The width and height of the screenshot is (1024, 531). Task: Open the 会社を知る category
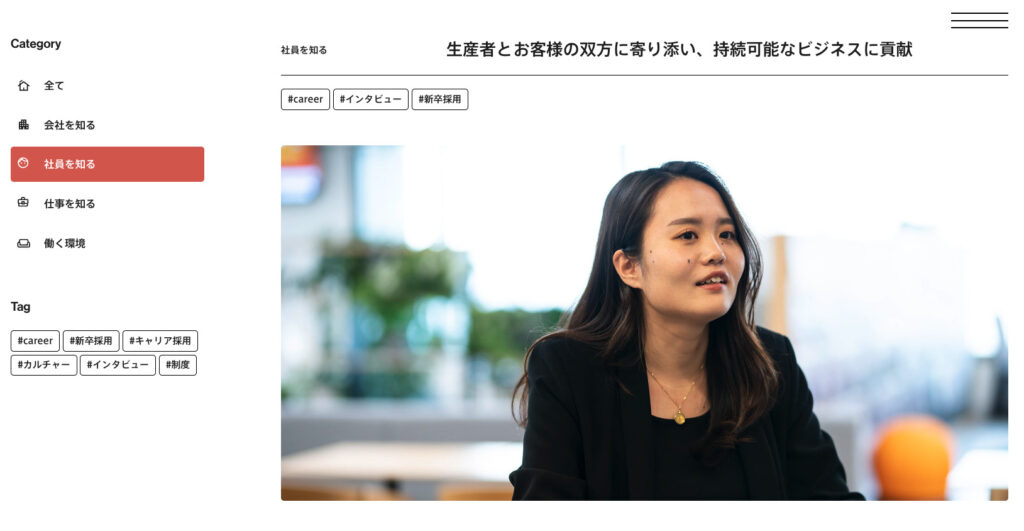[107, 125]
